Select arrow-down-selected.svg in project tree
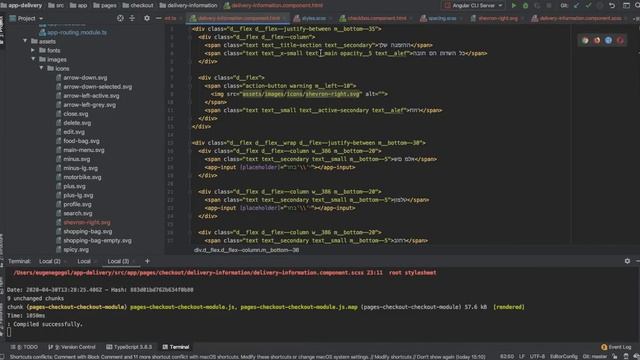Image resolution: width=640 pixels, height=360 pixels. point(98,87)
